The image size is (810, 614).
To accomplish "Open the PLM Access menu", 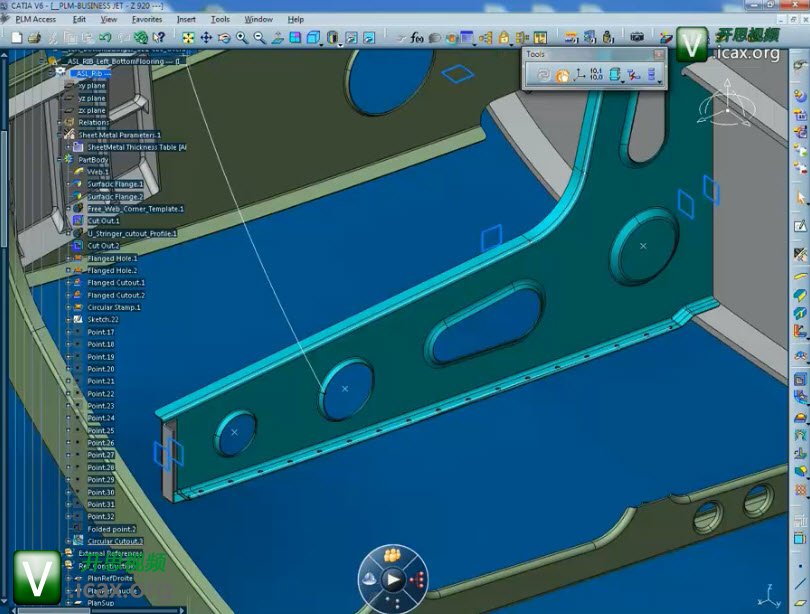I will (x=36, y=19).
